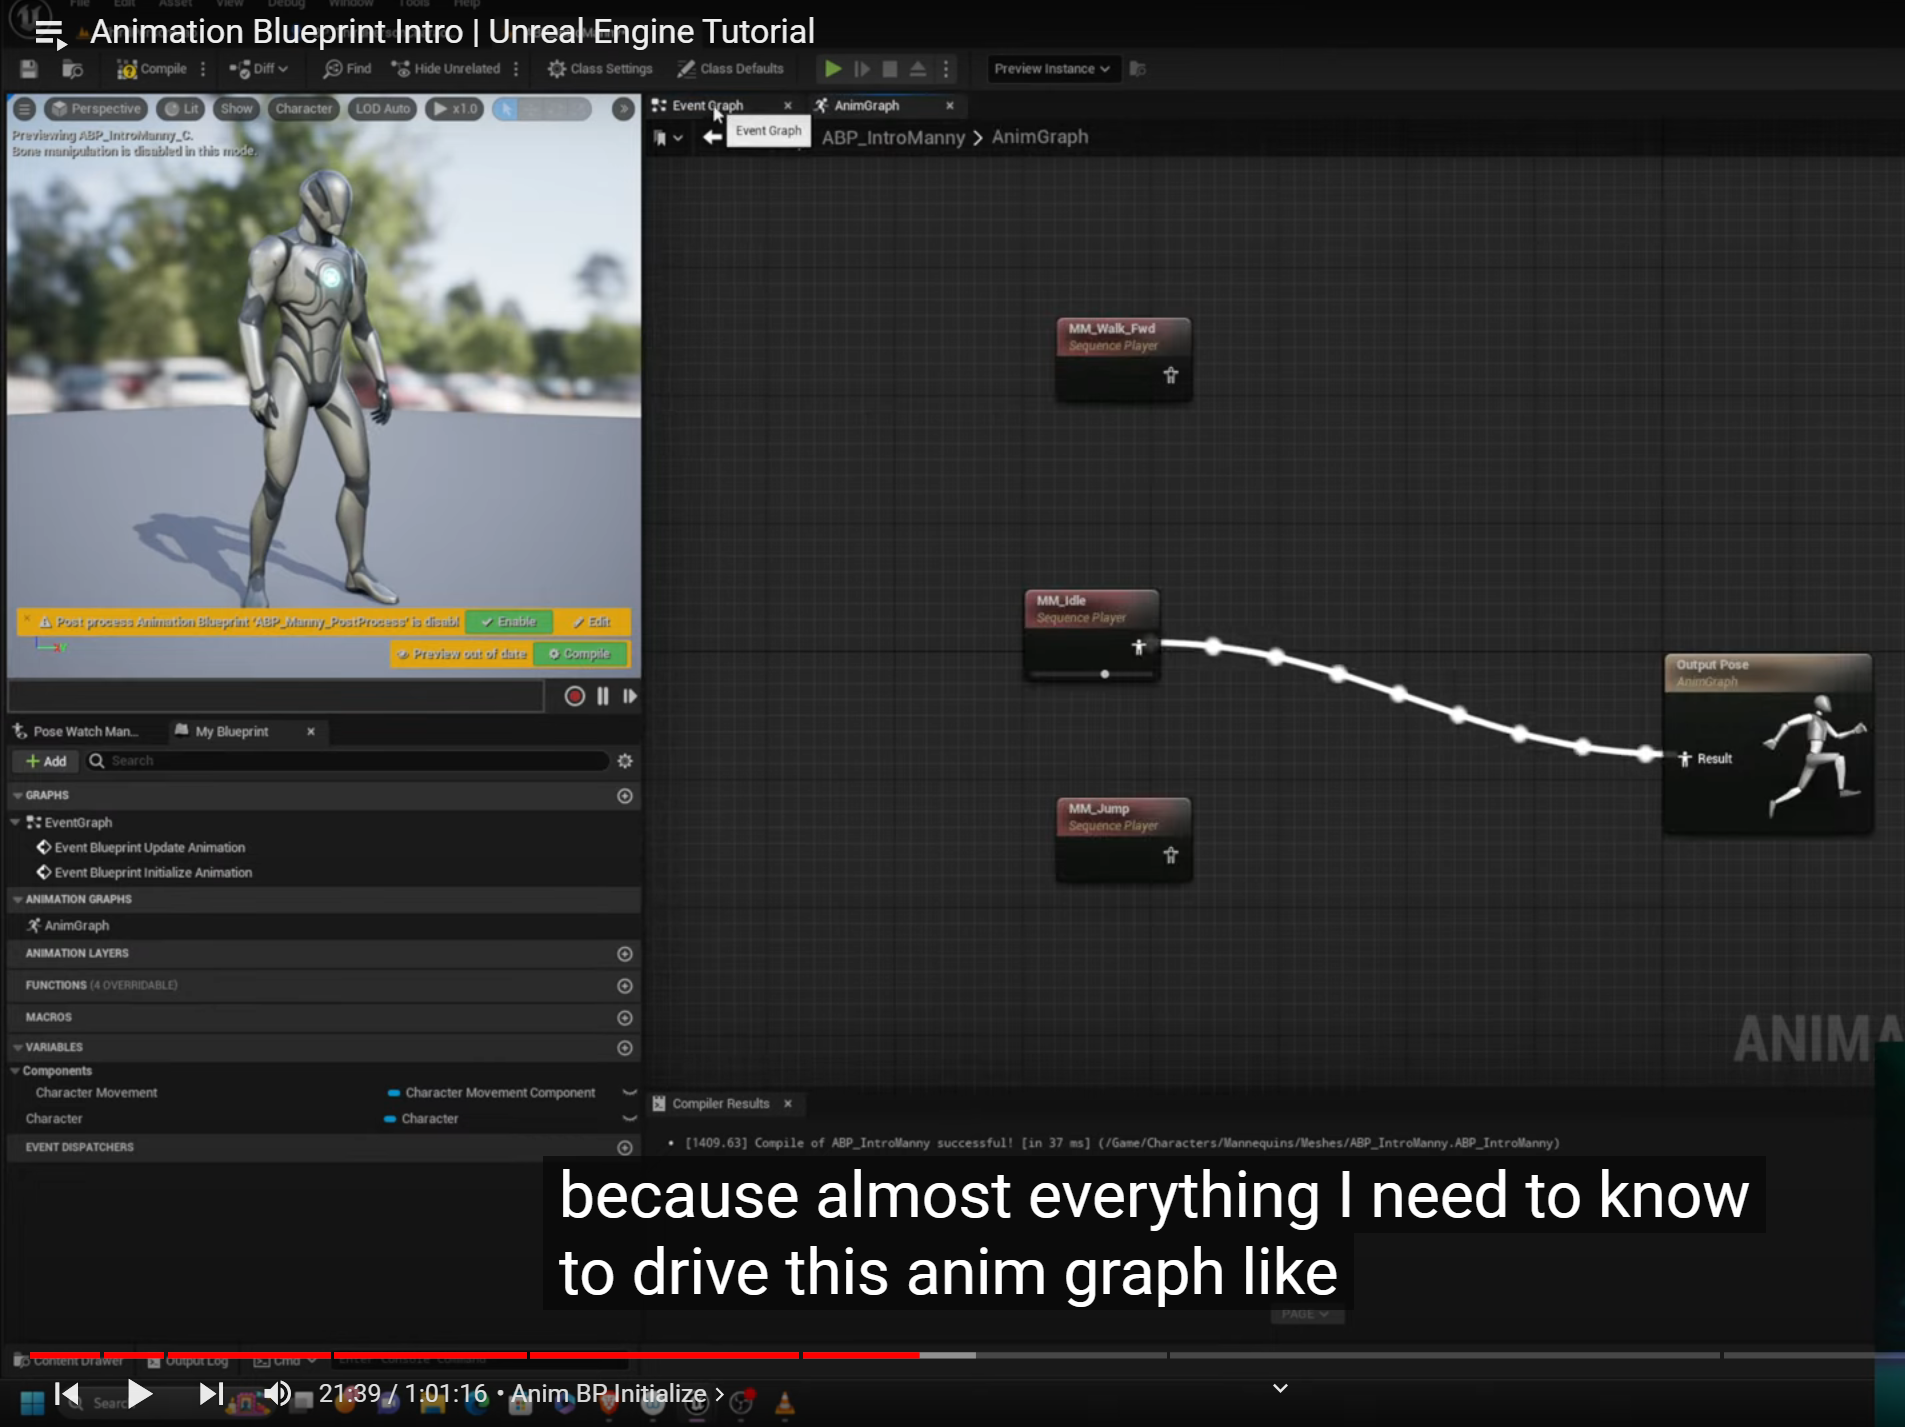The width and height of the screenshot is (1905, 1427).
Task: Switch to the AnimGraph tab
Action: [867, 105]
